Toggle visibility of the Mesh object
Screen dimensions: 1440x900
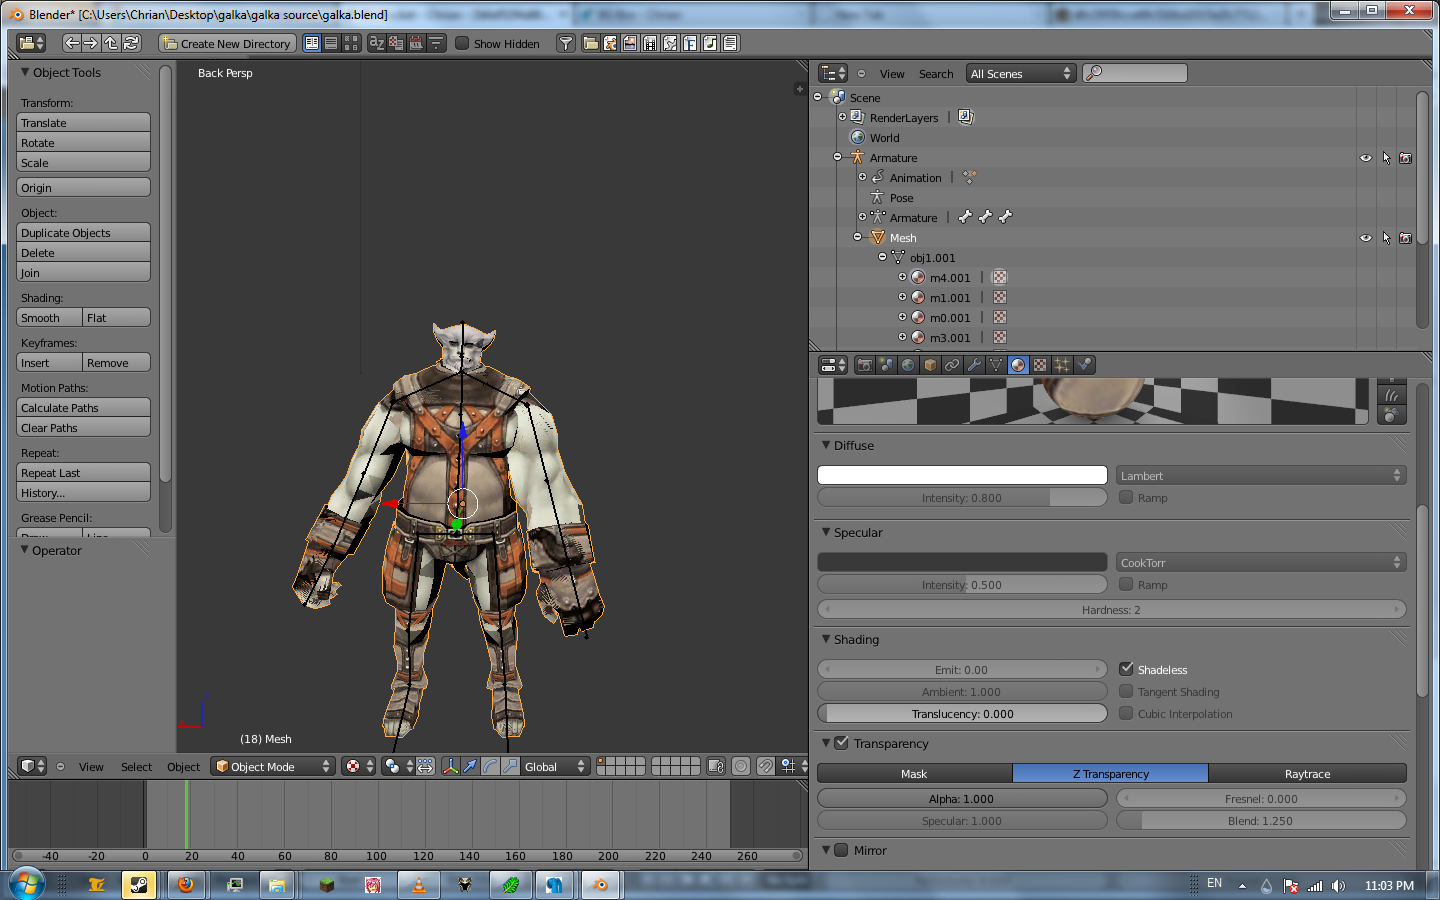(1366, 238)
